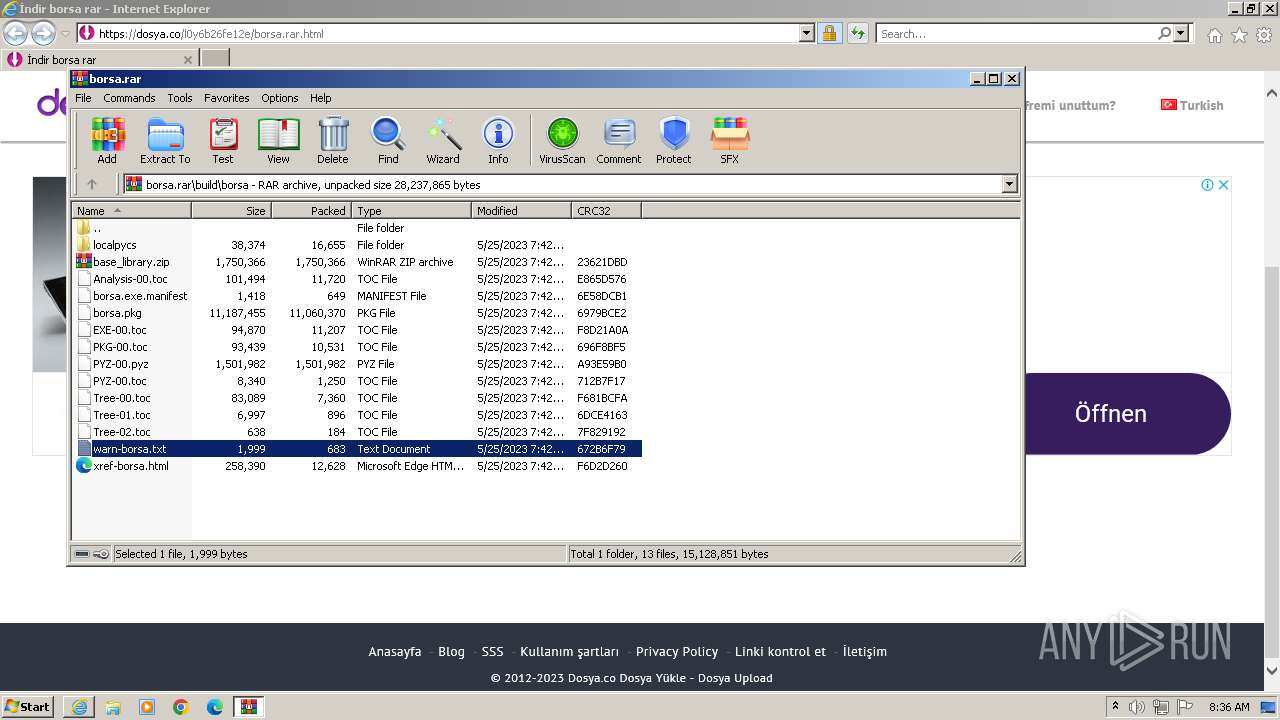Image resolution: width=1280 pixels, height=720 pixels.
Task: Select the İndir borsa rar tab
Action: [100, 59]
